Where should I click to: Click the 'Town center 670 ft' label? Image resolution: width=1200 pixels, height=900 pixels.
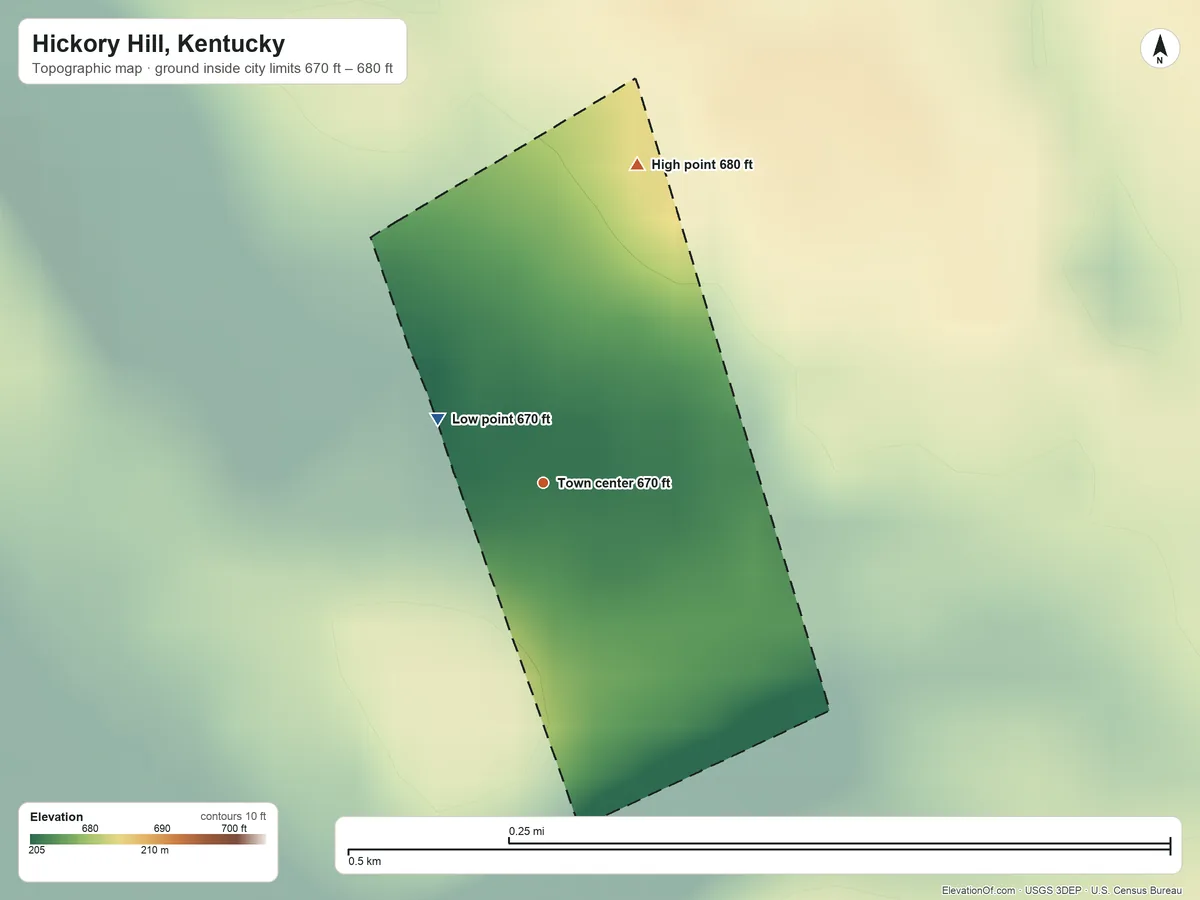click(x=614, y=483)
